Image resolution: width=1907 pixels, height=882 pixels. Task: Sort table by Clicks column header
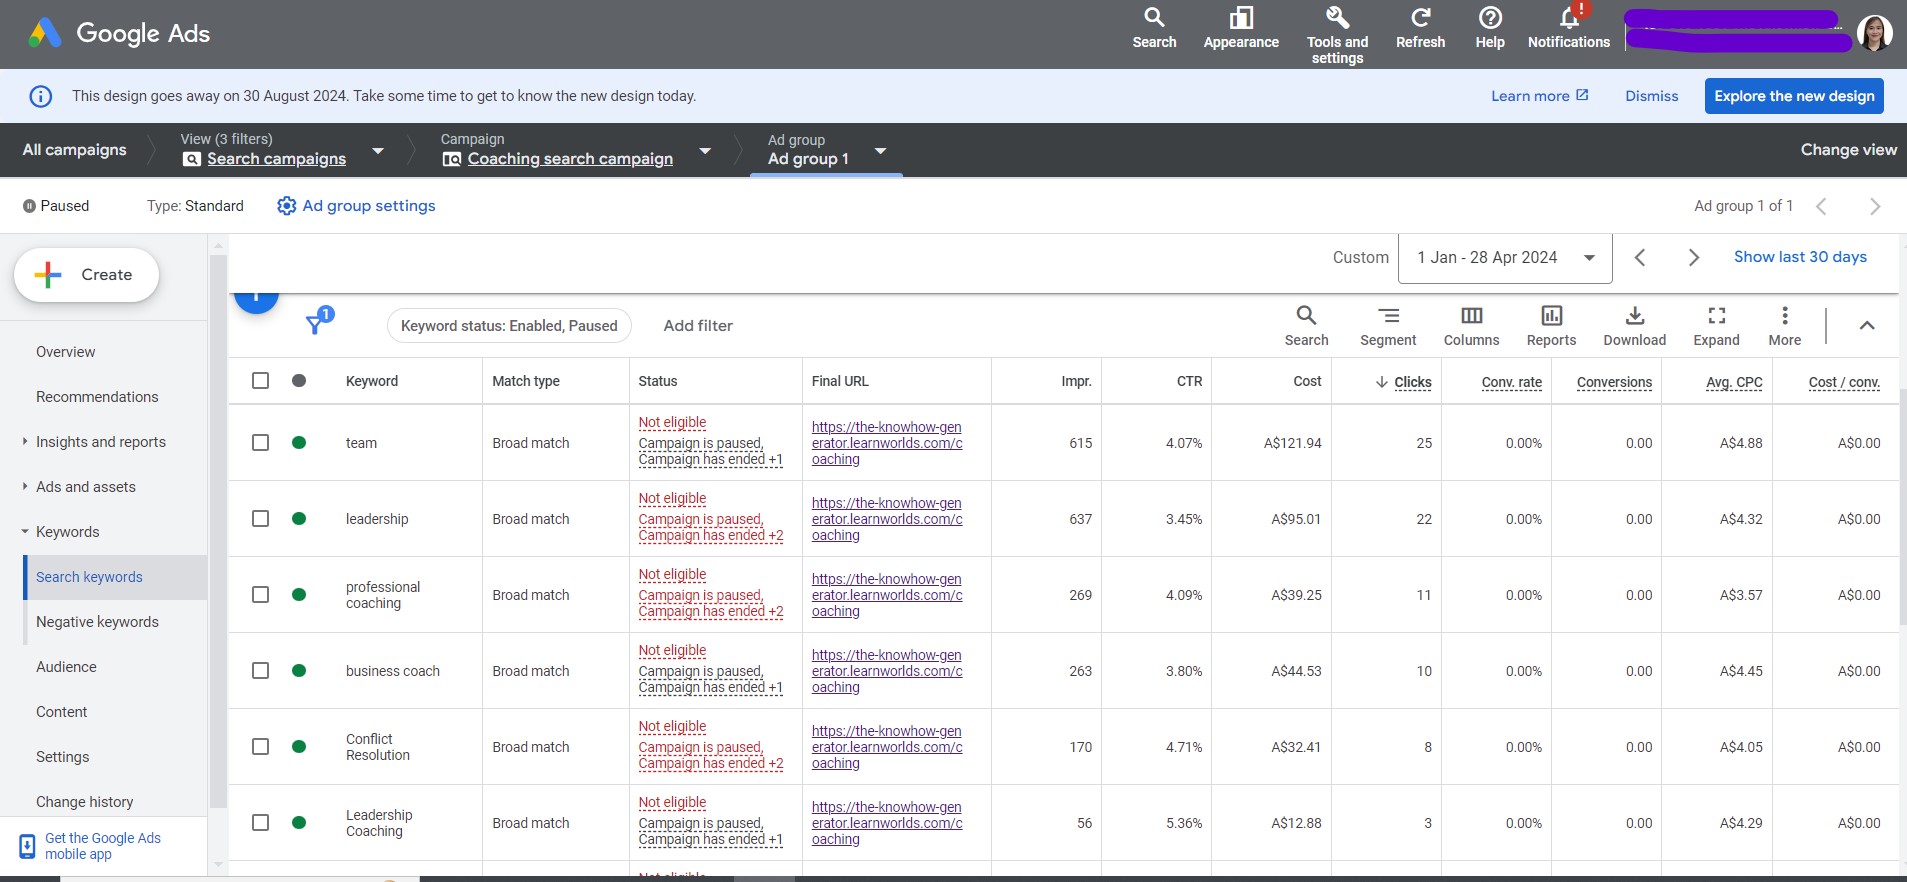coord(1412,382)
